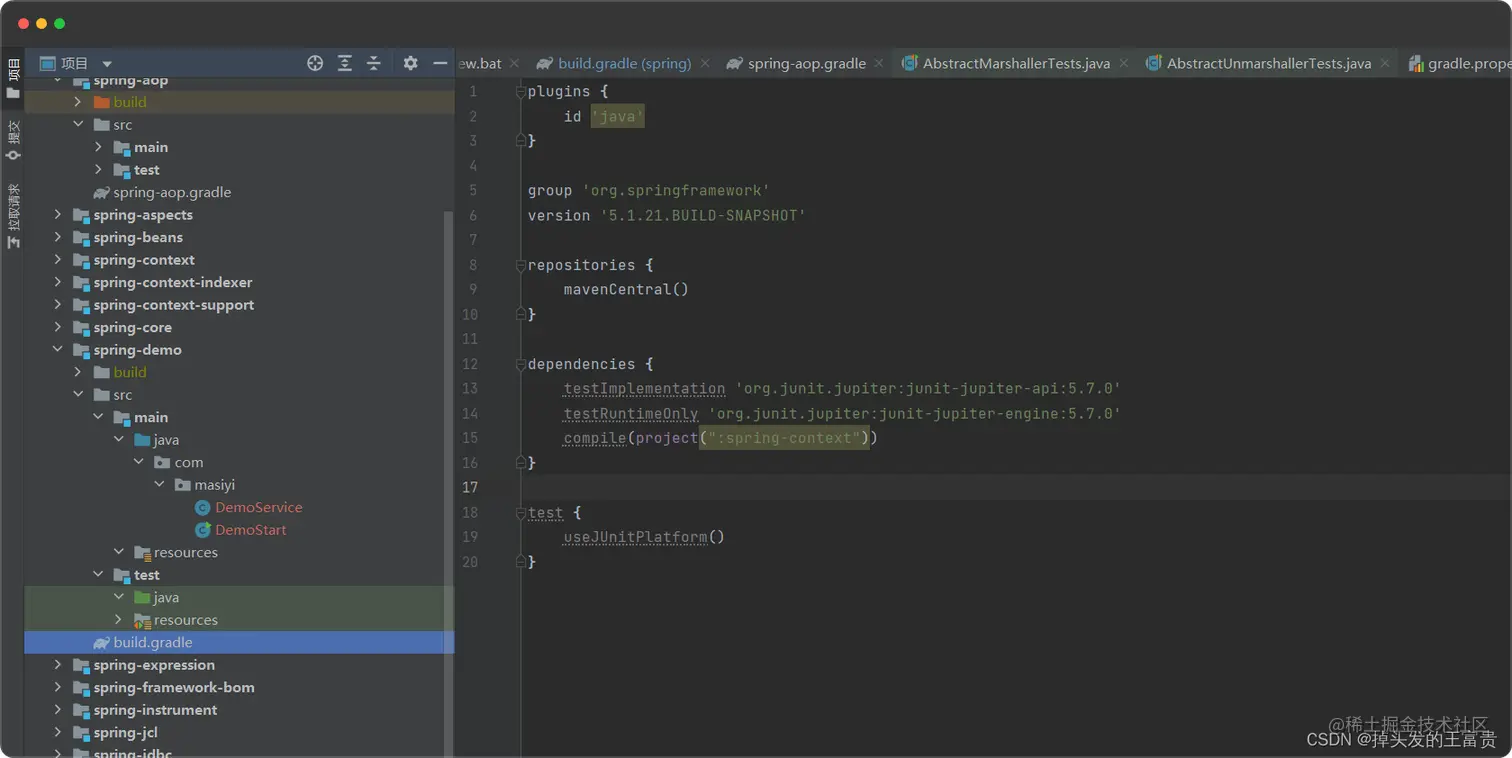Click the fold end marker at line 10
1512x758 pixels.
[x=520, y=314]
